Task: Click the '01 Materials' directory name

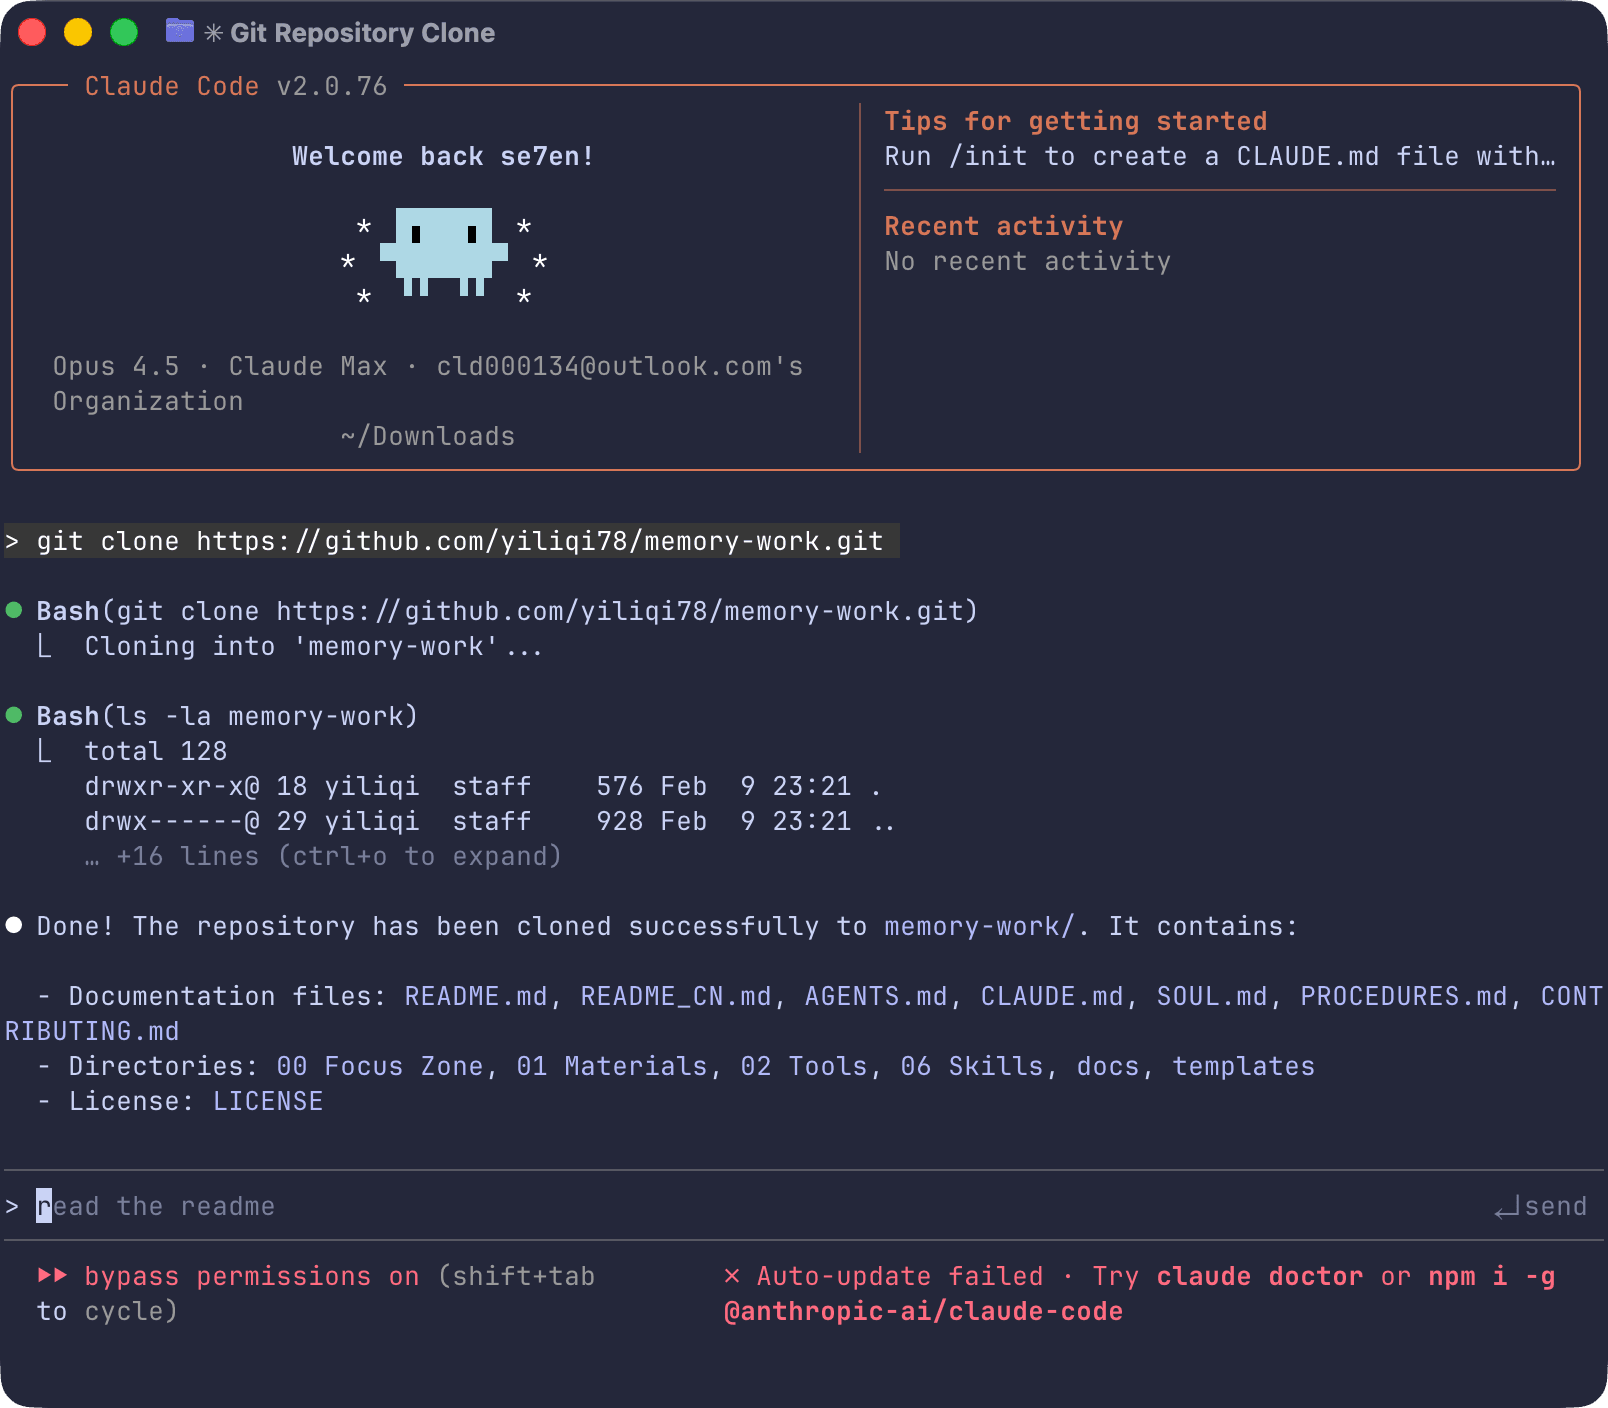Action: tap(612, 1067)
